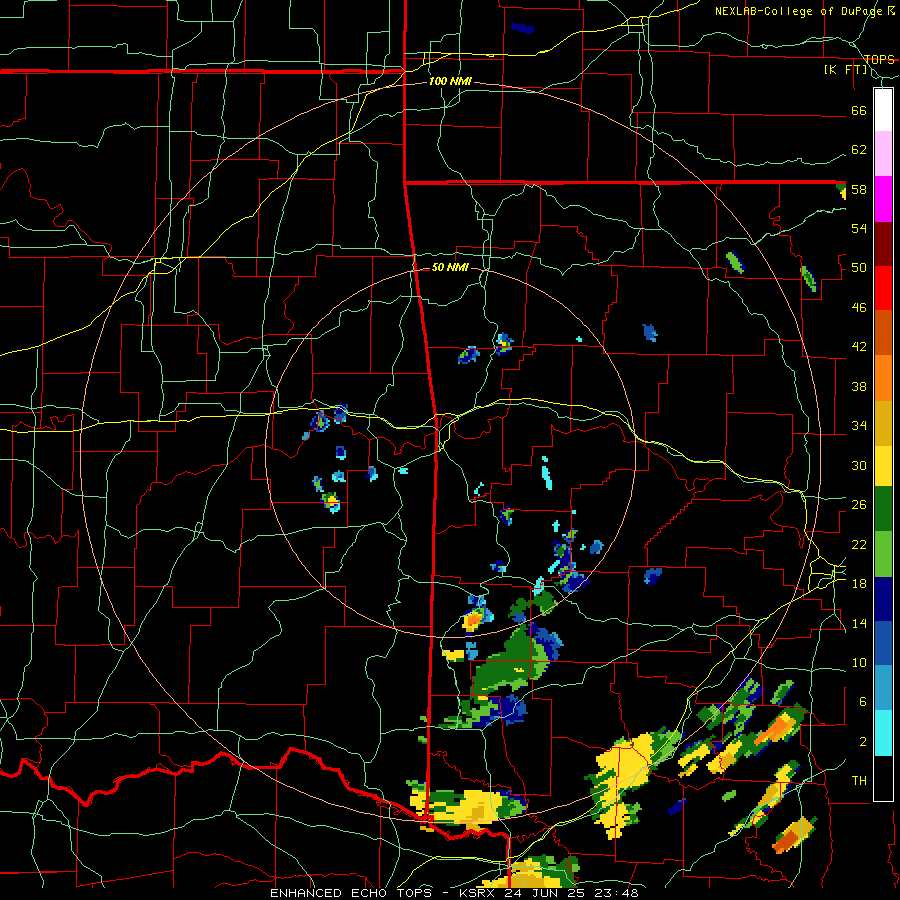Click the 58 value on the legend
This screenshot has height=900, width=900.
(x=859, y=189)
